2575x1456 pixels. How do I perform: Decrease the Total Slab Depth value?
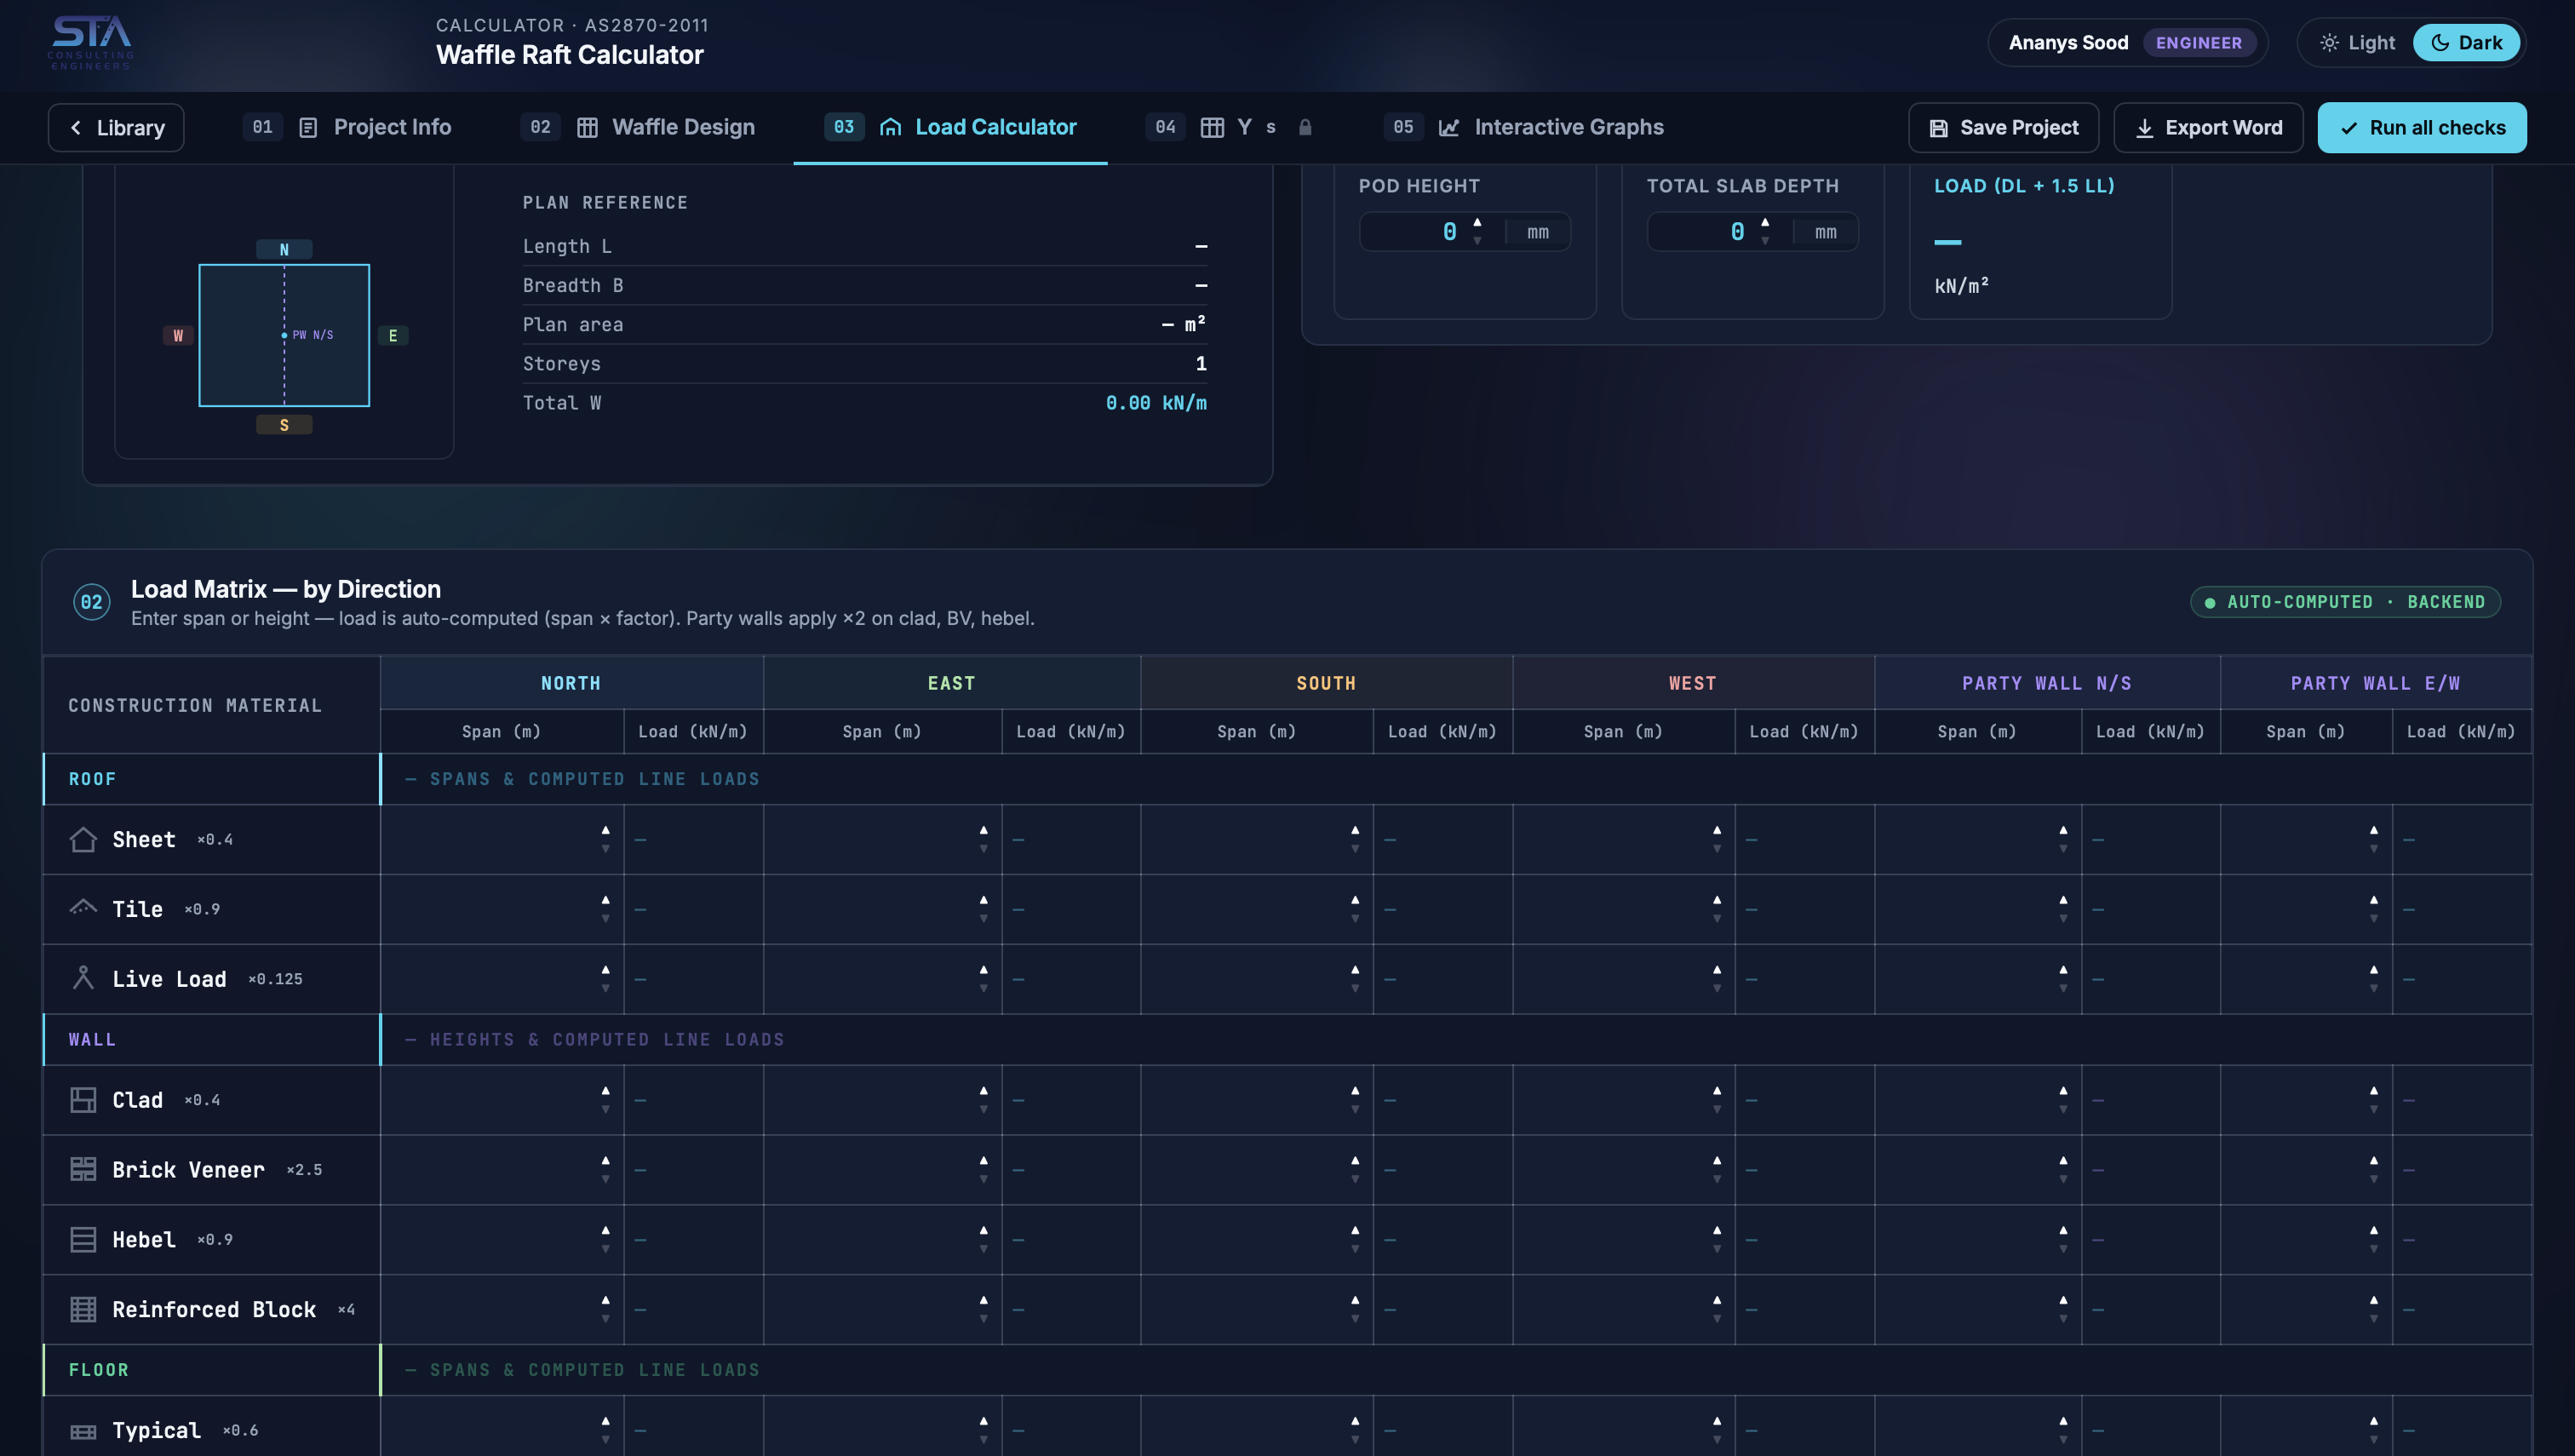(x=1765, y=241)
